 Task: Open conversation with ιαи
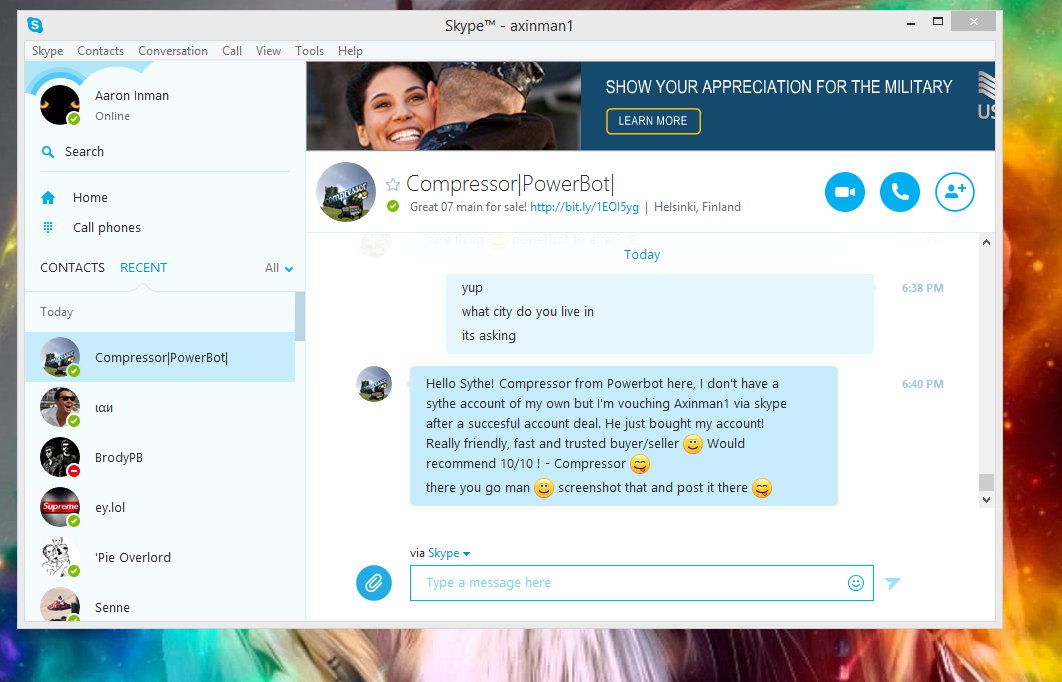click(x=160, y=407)
